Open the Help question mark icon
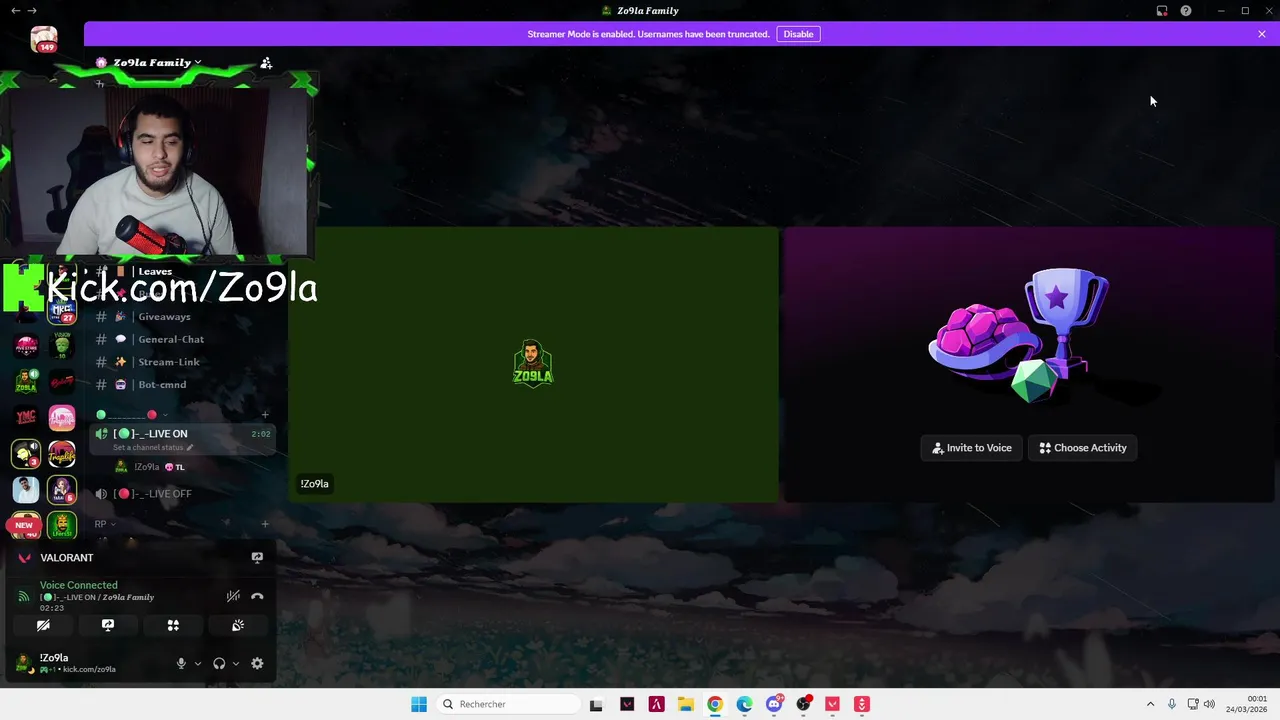This screenshot has width=1280, height=720. (x=1186, y=10)
